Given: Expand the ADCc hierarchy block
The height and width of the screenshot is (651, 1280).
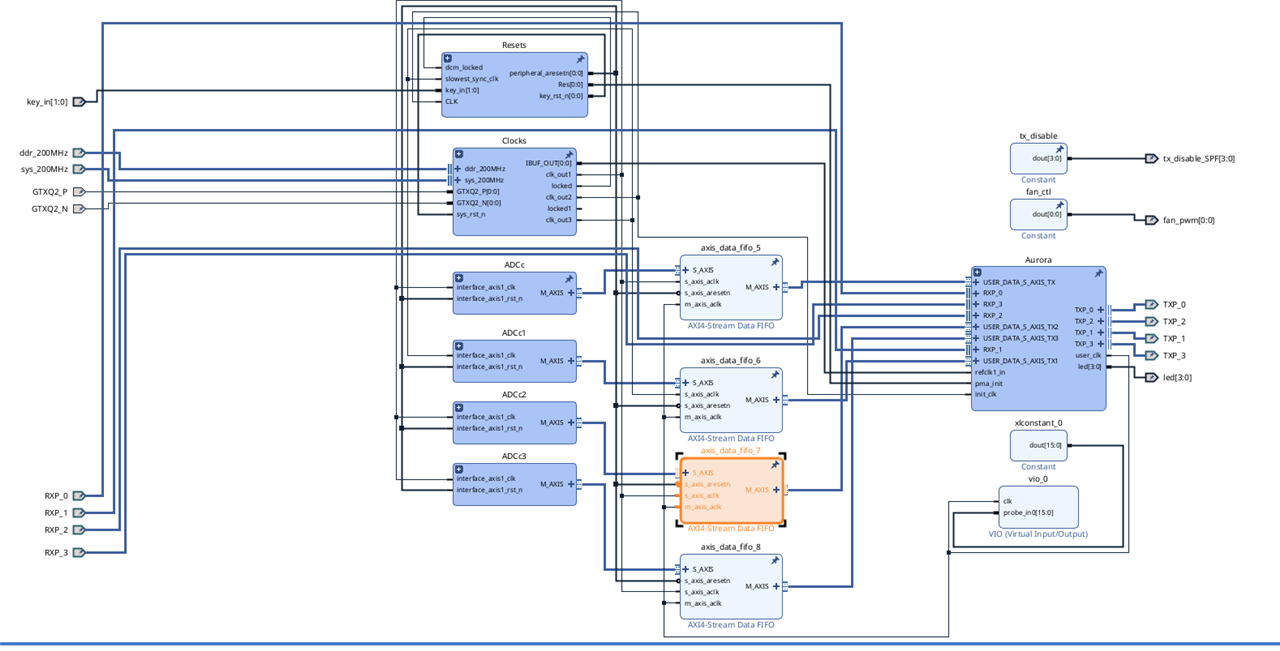Looking at the screenshot, I should click(459, 277).
